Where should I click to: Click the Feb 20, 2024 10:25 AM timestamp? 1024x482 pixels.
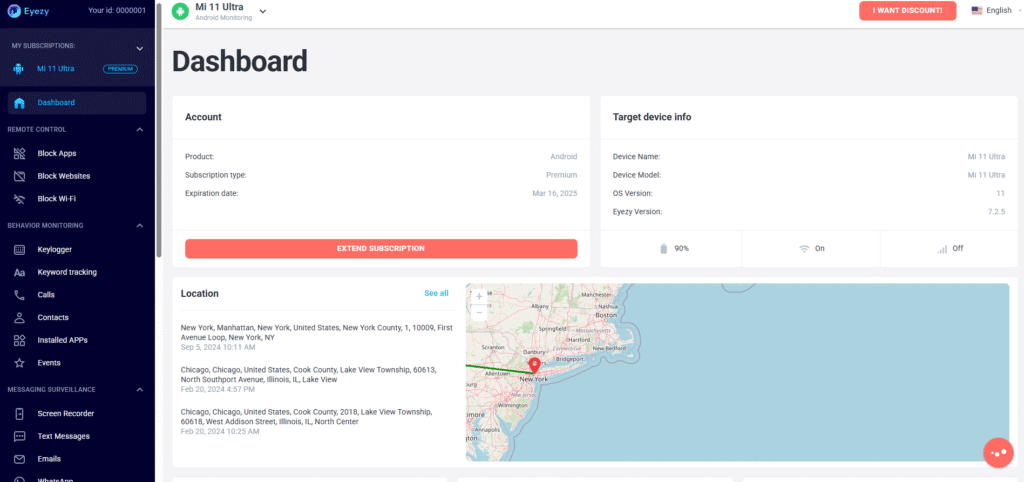(x=219, y=431)
